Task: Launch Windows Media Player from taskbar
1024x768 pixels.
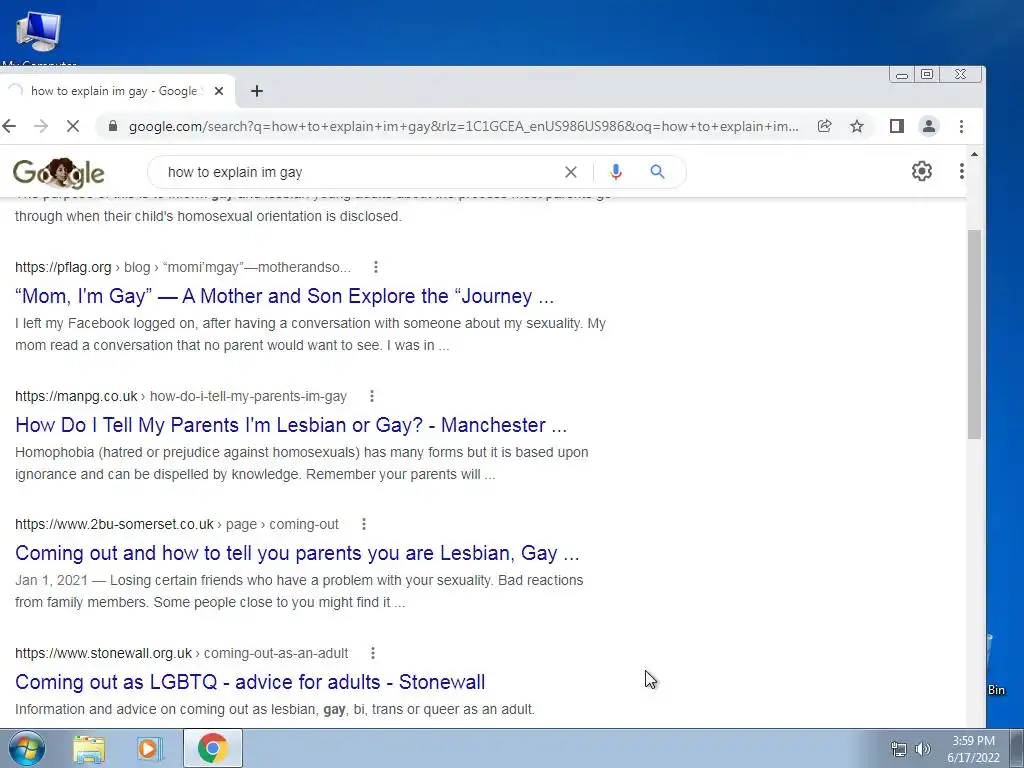Action: (x=150, y=748)
